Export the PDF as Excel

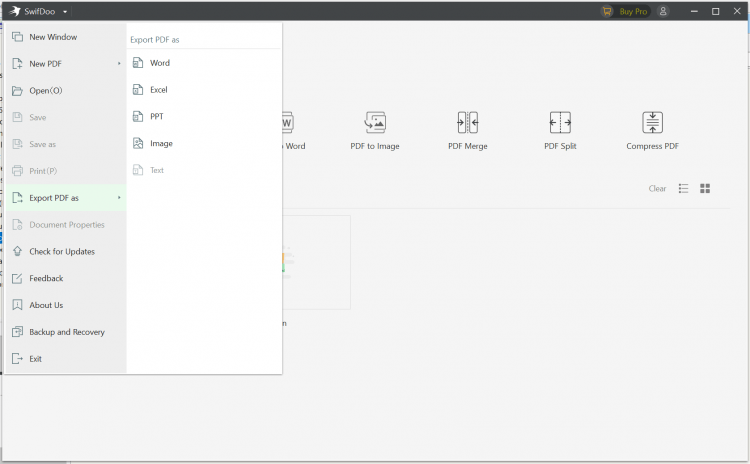point(204,89)
